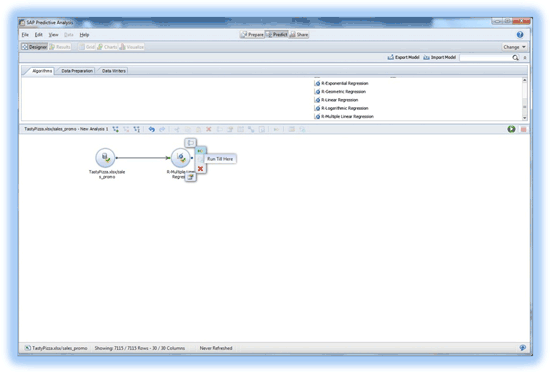
Task: Switch to the Data Preparation tab
Action: 77,71
